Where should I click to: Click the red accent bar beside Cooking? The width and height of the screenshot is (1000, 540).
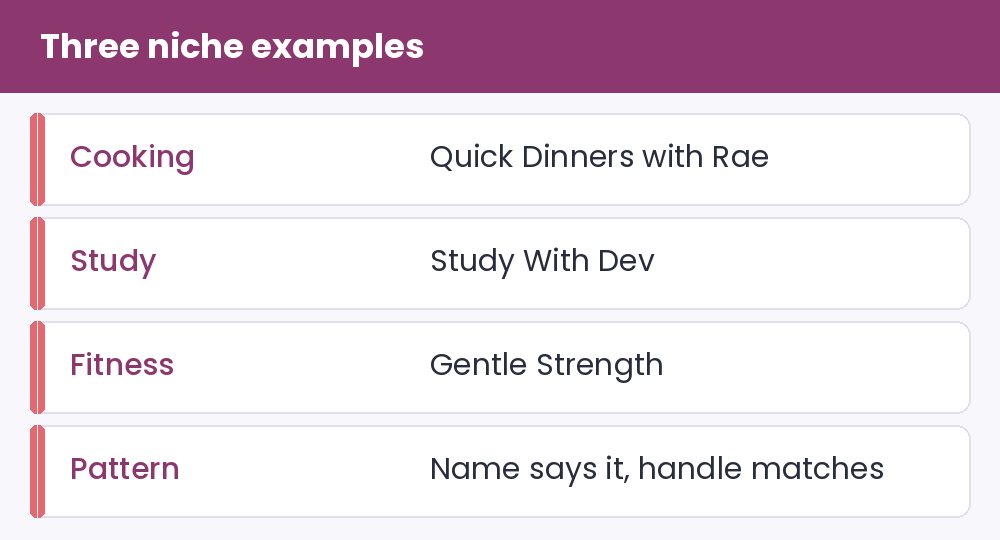[x=37, y=159]
